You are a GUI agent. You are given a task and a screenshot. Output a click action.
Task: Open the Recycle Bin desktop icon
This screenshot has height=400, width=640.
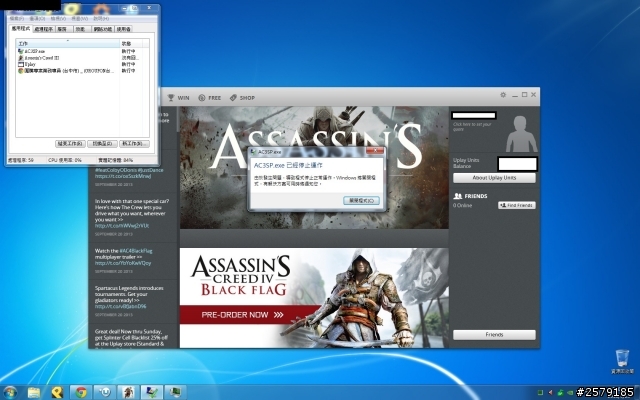pos(622,362)
